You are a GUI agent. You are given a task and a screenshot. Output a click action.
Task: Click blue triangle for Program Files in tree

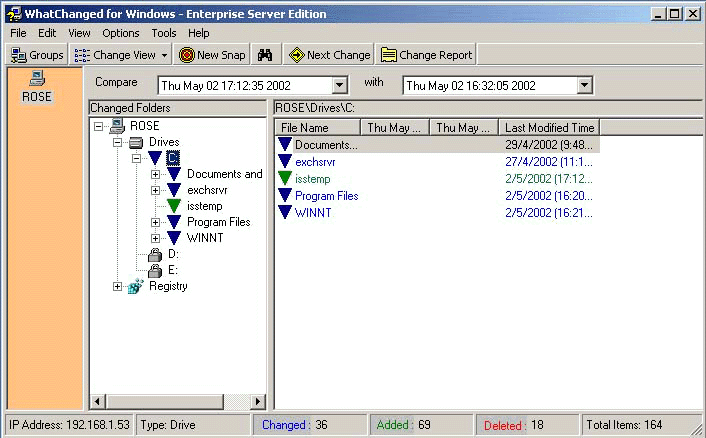[x=174, y=222]
